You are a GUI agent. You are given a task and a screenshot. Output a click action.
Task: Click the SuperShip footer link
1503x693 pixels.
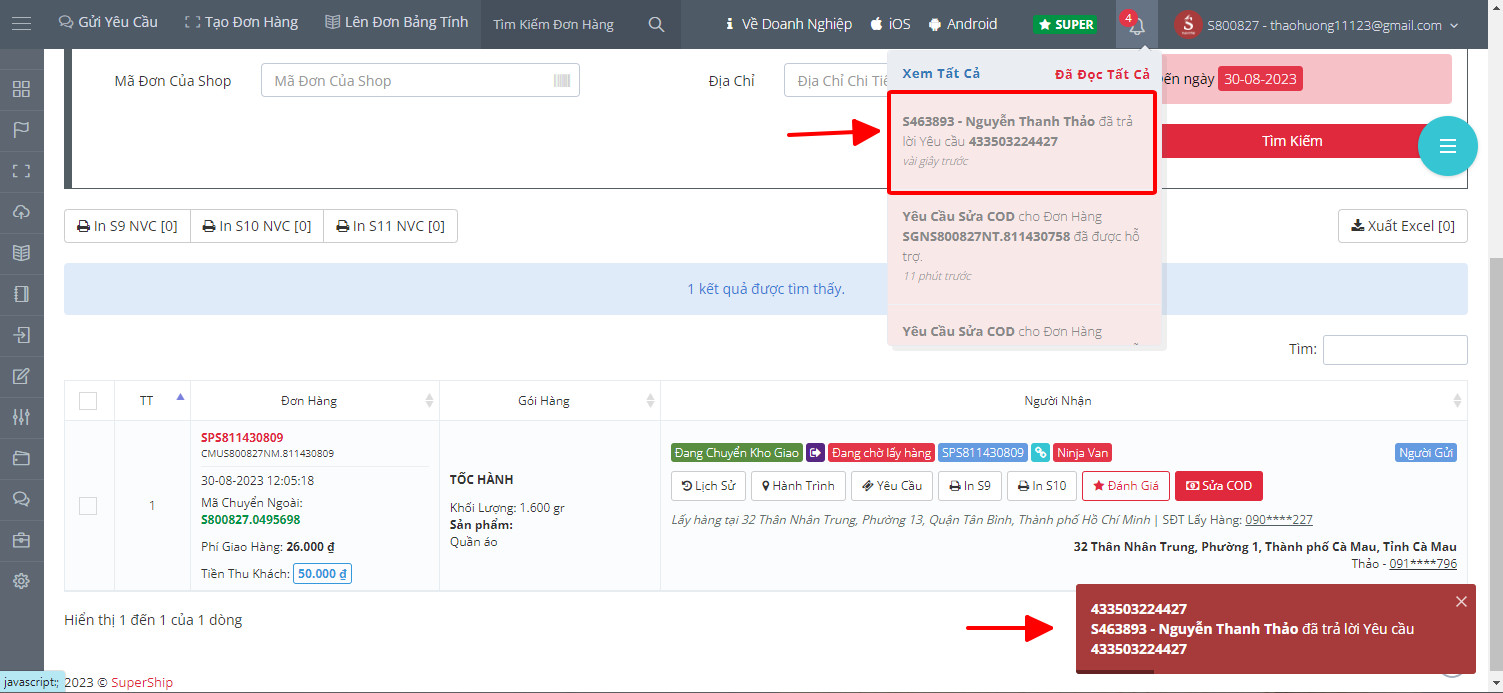click(x=142, y=682)
